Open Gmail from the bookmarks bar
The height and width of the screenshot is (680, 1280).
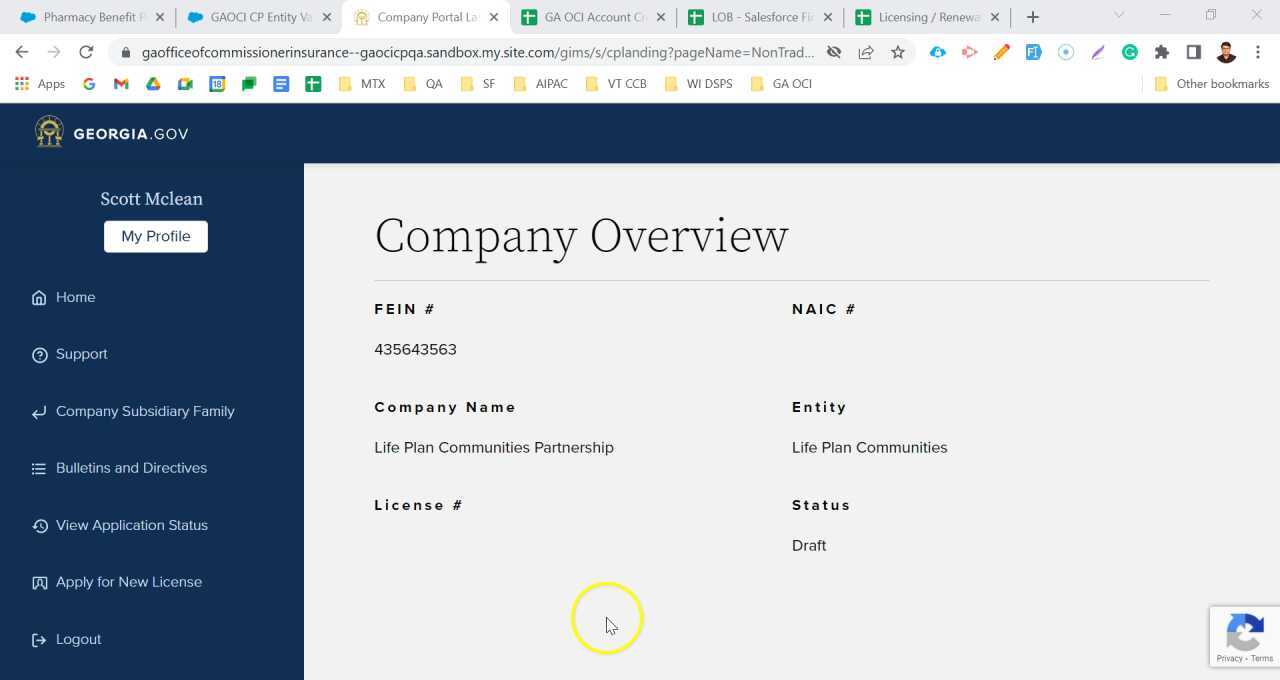(x=120, y=84)
